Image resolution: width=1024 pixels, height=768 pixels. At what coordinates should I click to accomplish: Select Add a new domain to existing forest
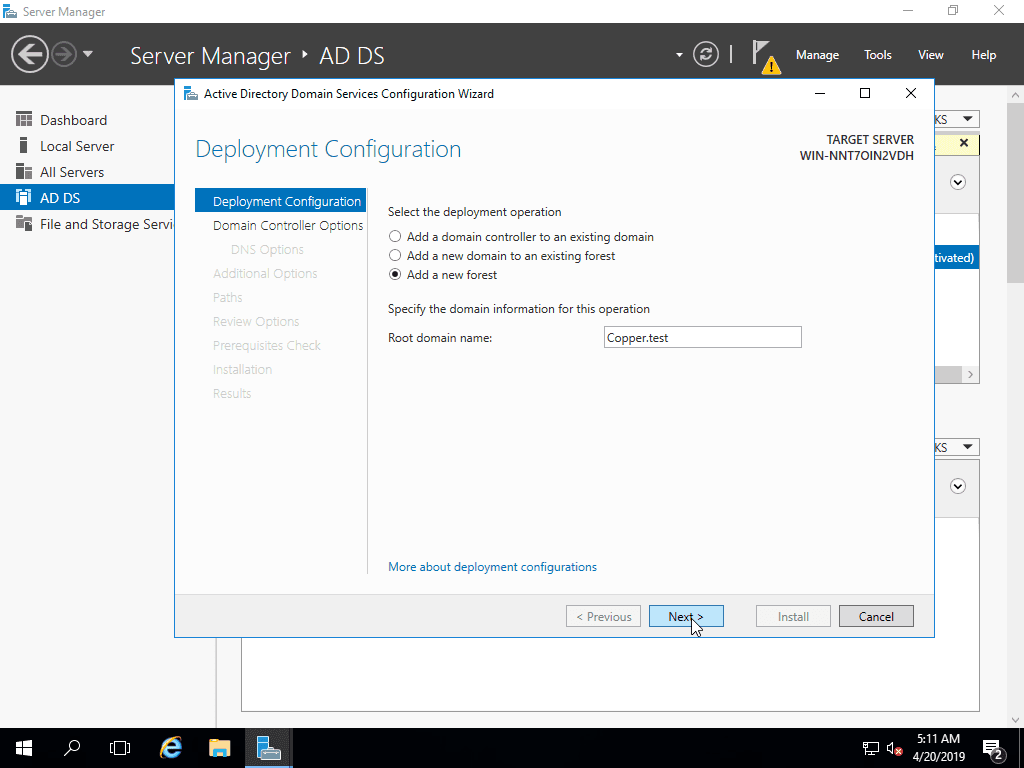[x=395, y=255]
